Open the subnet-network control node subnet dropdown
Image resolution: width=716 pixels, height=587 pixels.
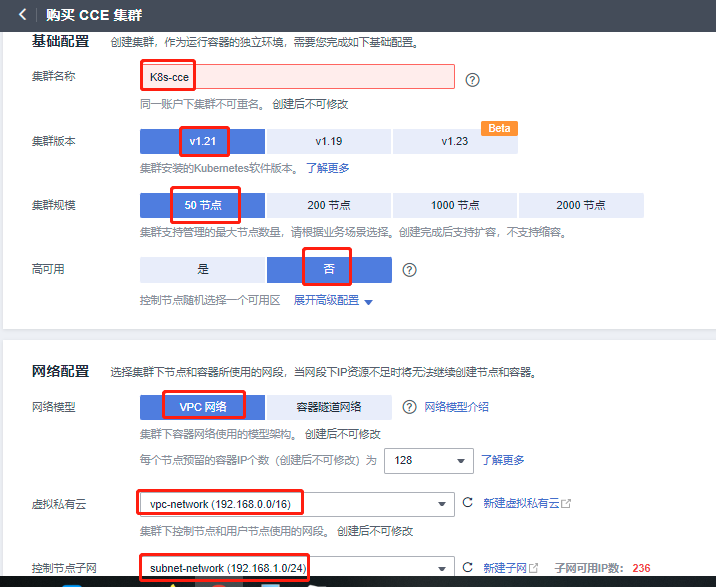(x=297, y=568)
